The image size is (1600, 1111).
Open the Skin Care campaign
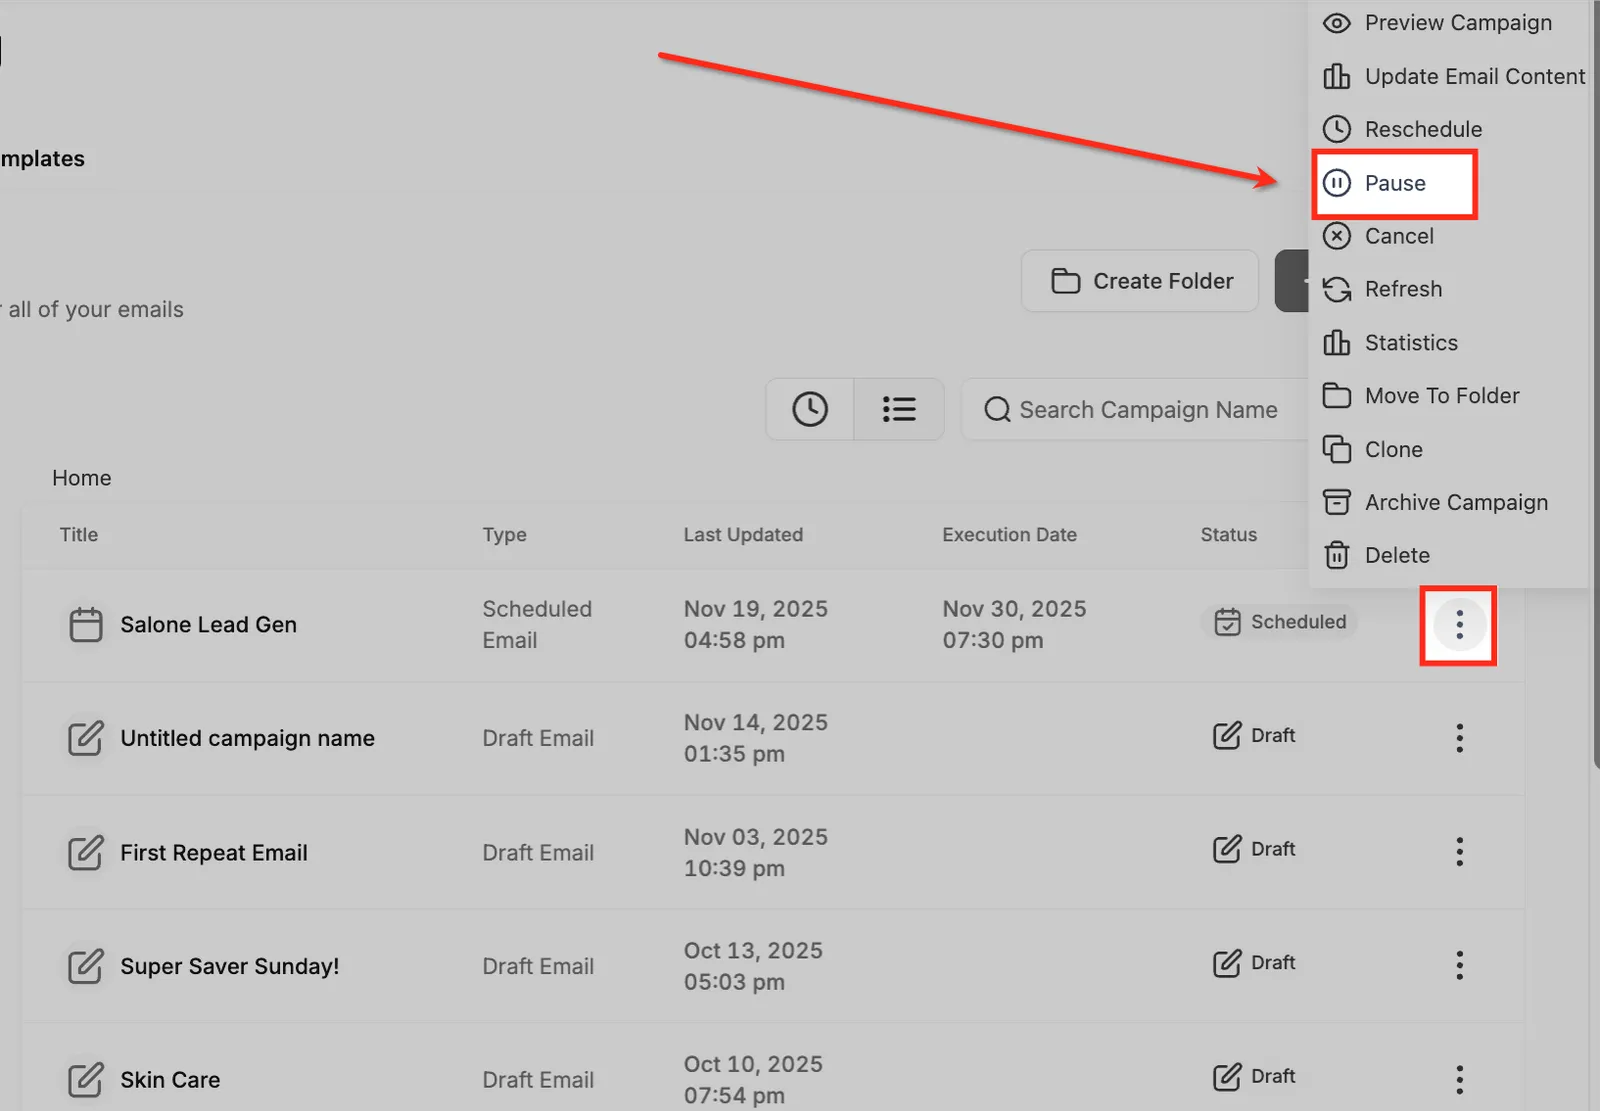[170, 1080]
